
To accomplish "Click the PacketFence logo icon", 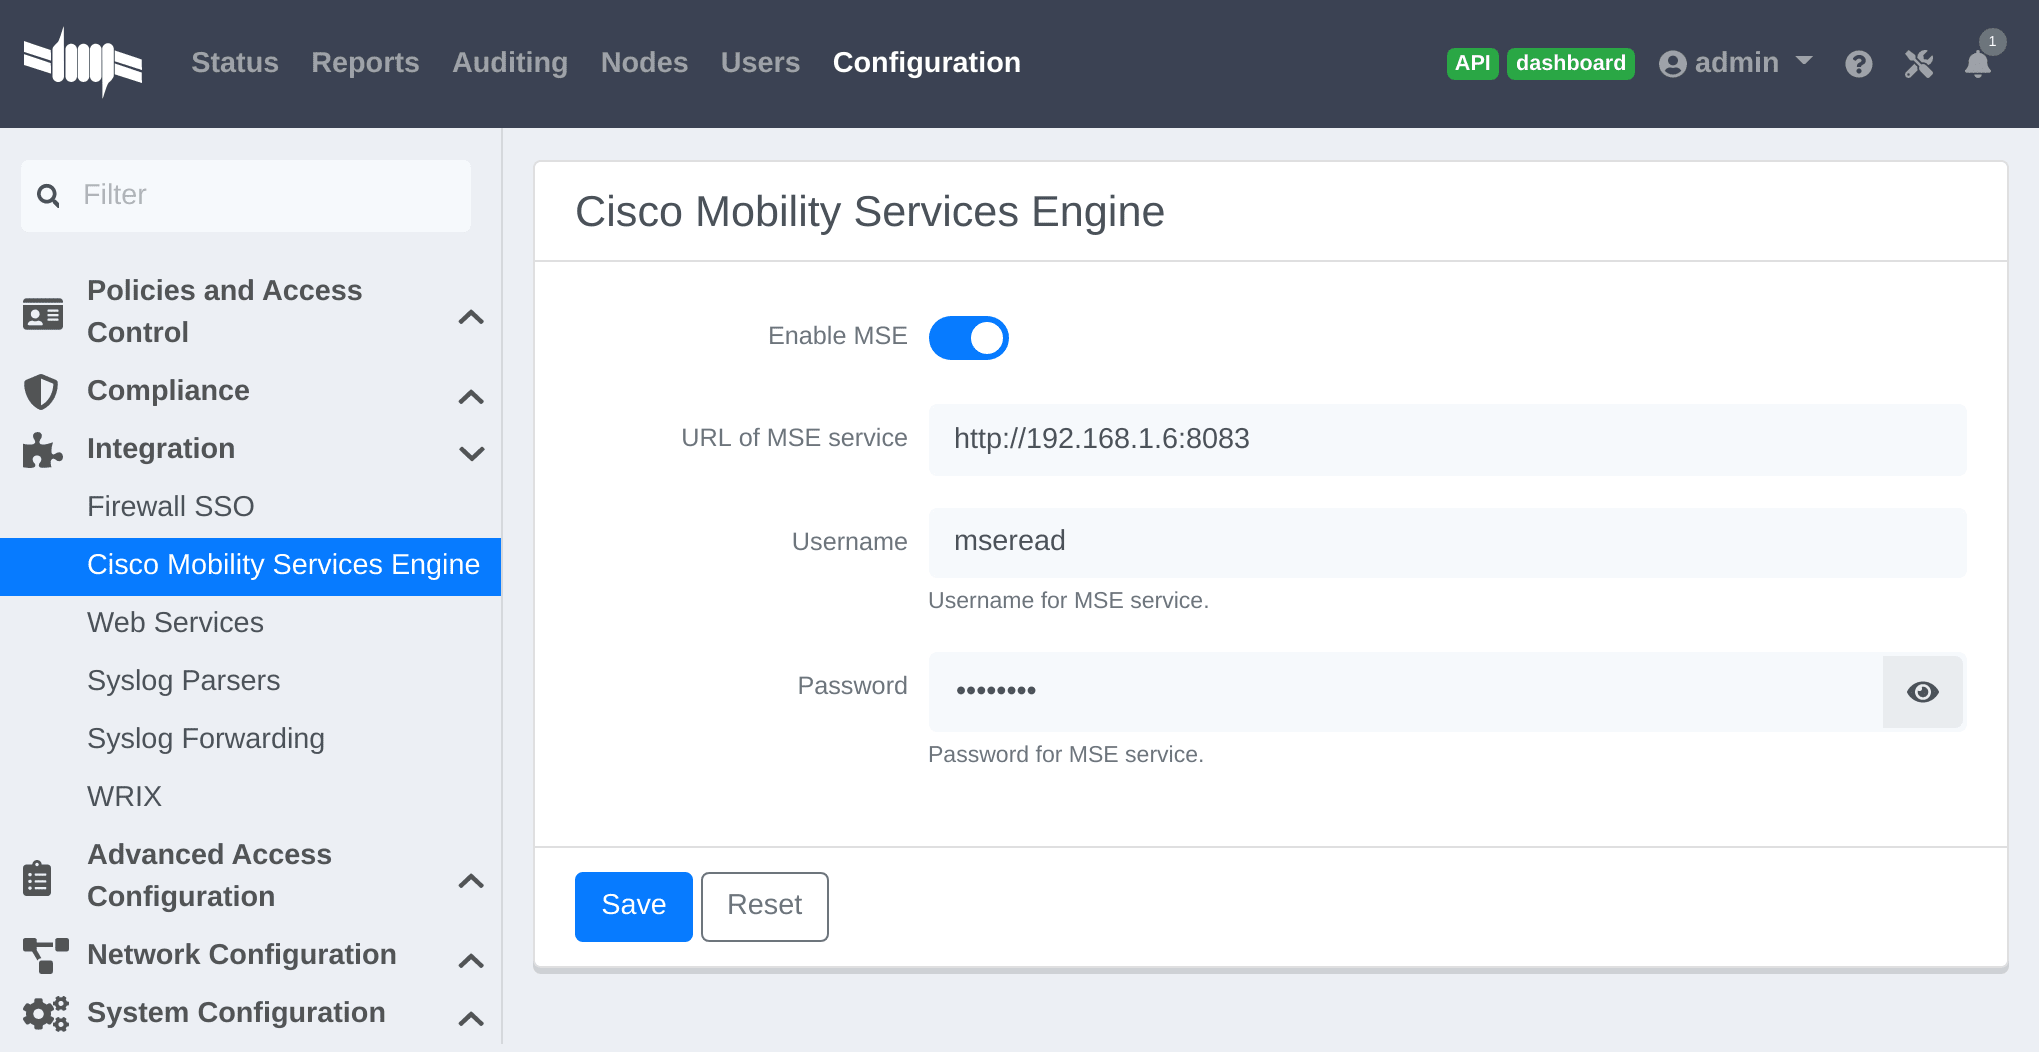I will point(83,63).
